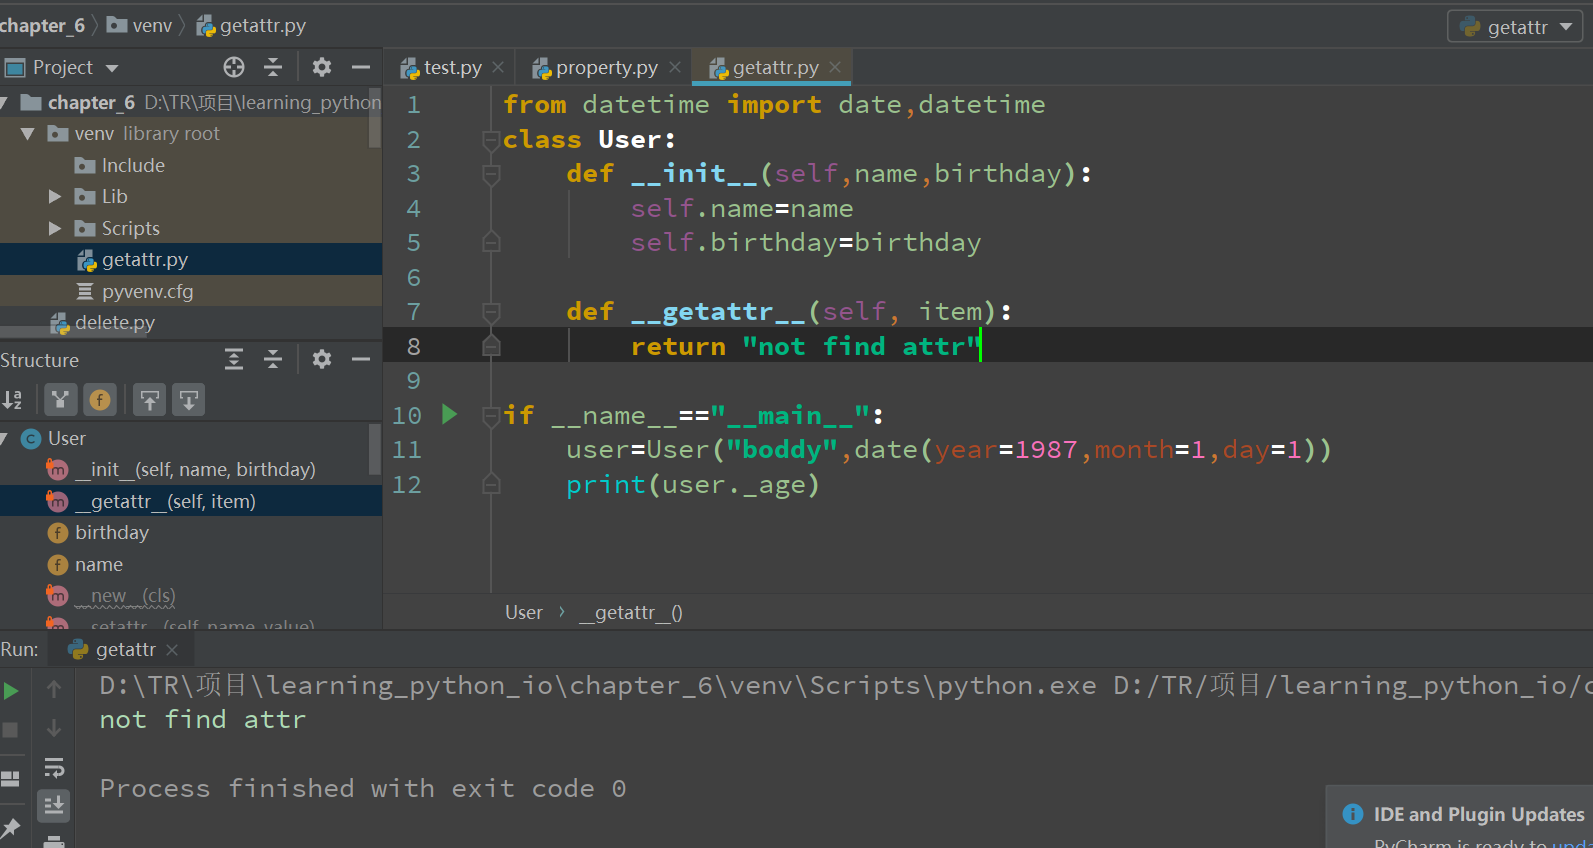Collapse all in Project panel toolbar
This screenshot has width=1593, height=848.
(273, 67)
